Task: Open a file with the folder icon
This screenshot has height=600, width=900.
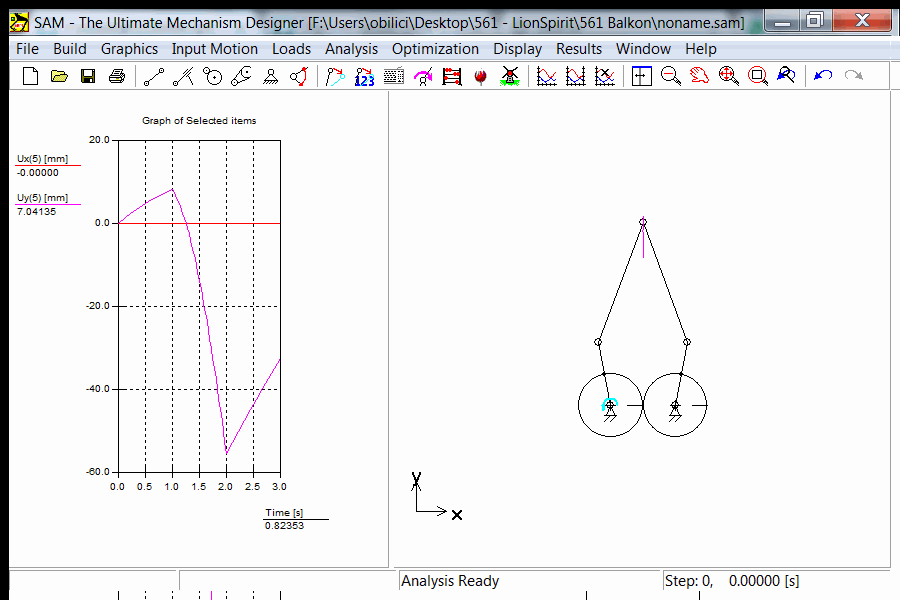Action: 59,76
